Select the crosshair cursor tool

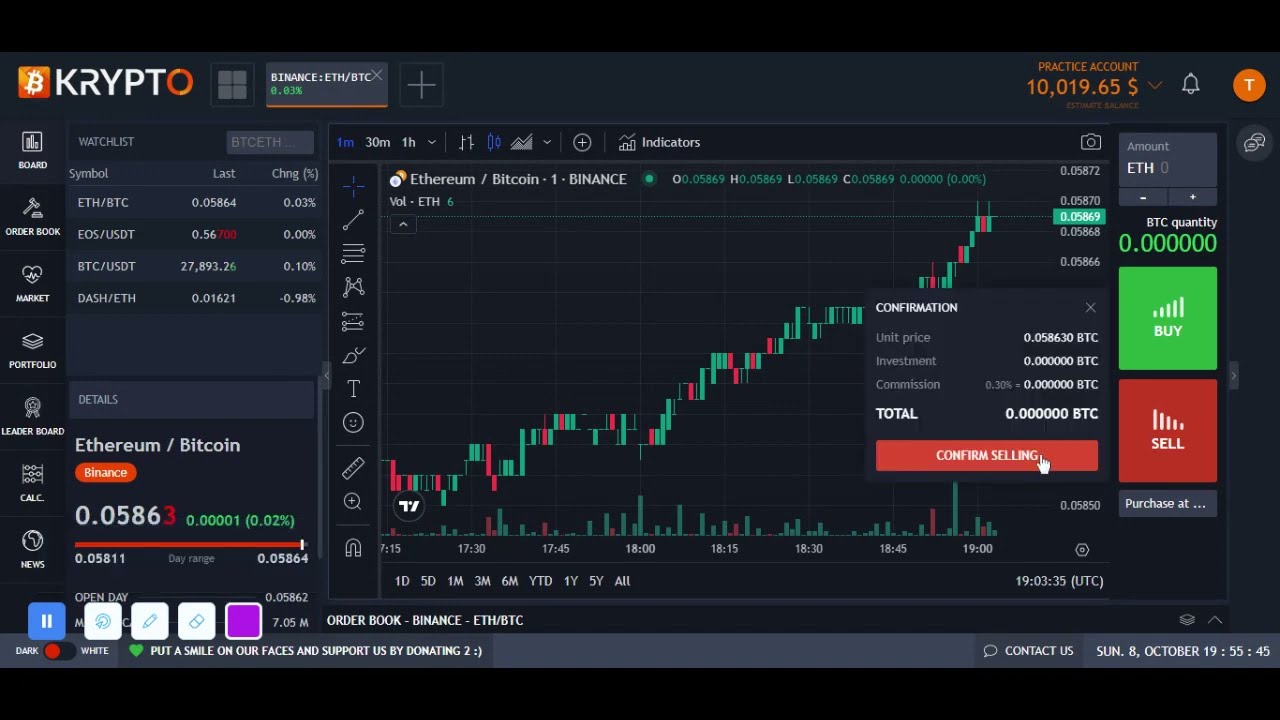tap(353, 186)
